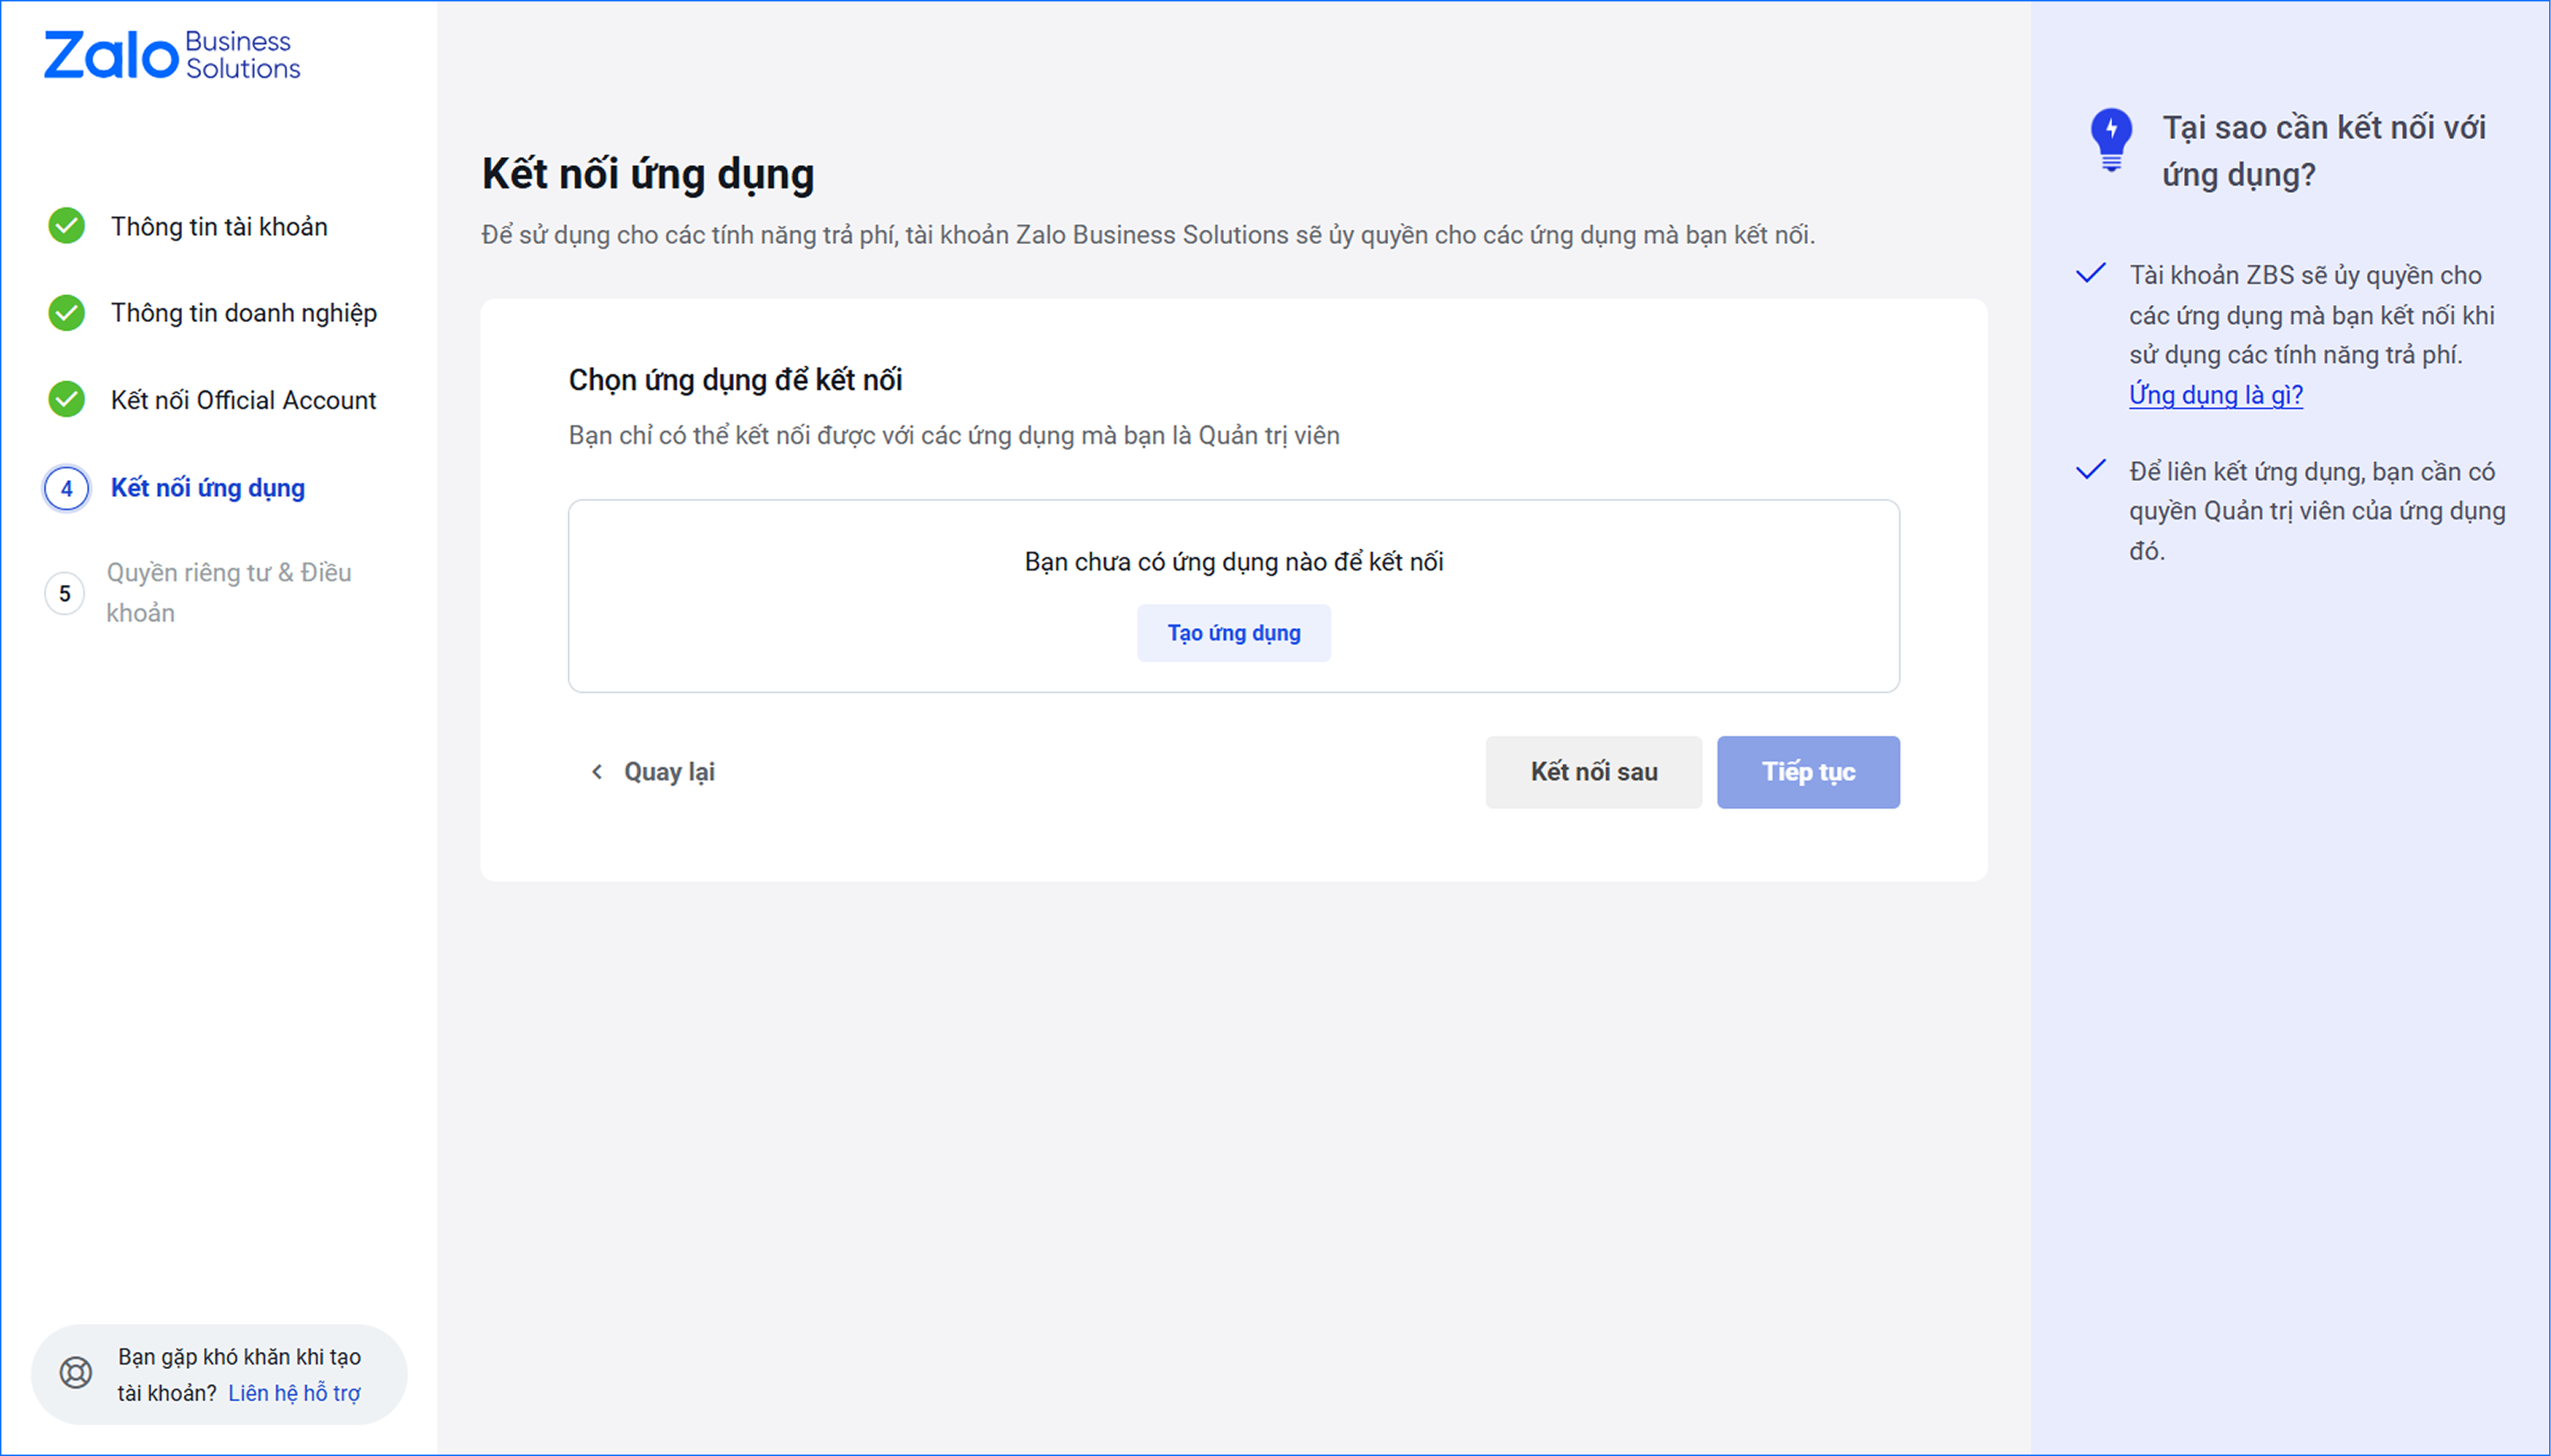Go to Kết nối Official Account step

[243, 400]
